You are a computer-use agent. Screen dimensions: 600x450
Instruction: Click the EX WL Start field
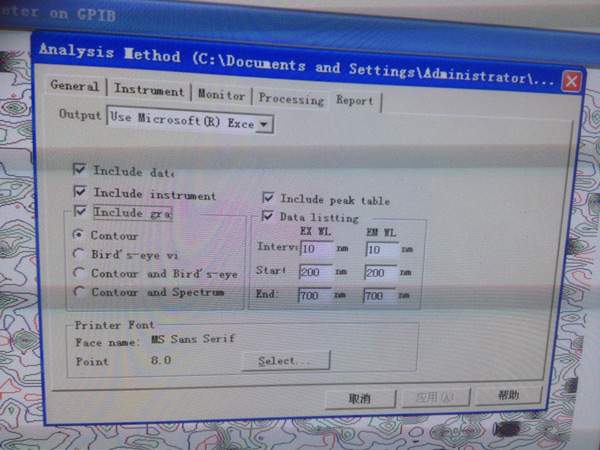(x=316, y=272)
